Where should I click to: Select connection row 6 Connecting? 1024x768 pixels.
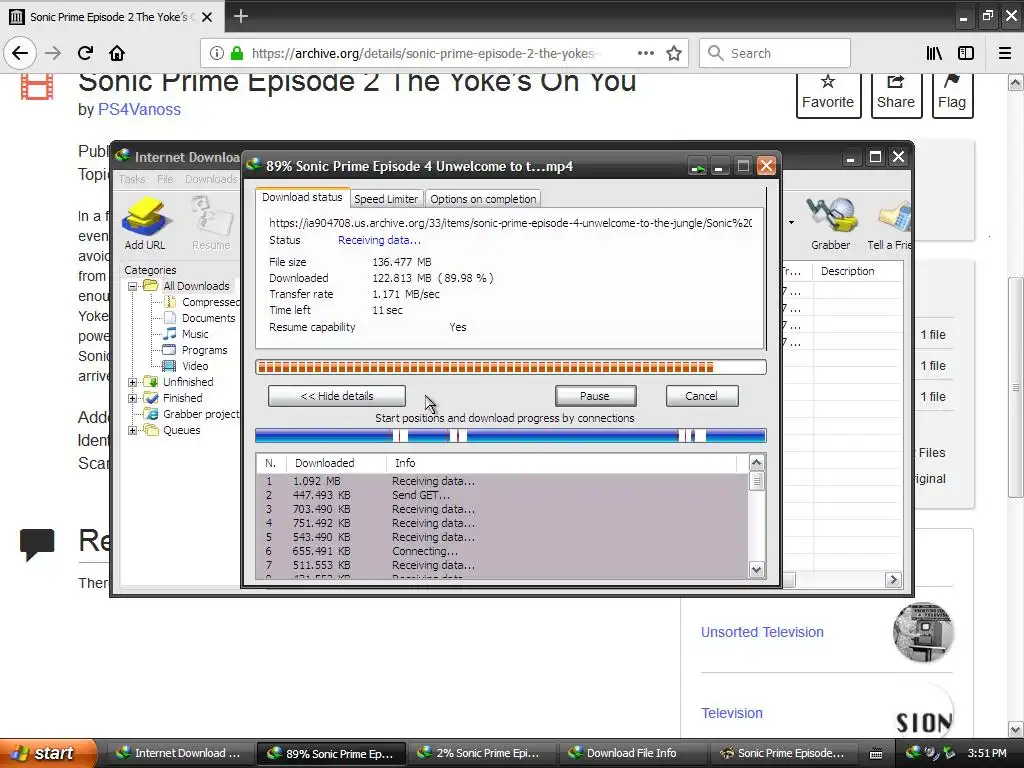coord(502,551)
